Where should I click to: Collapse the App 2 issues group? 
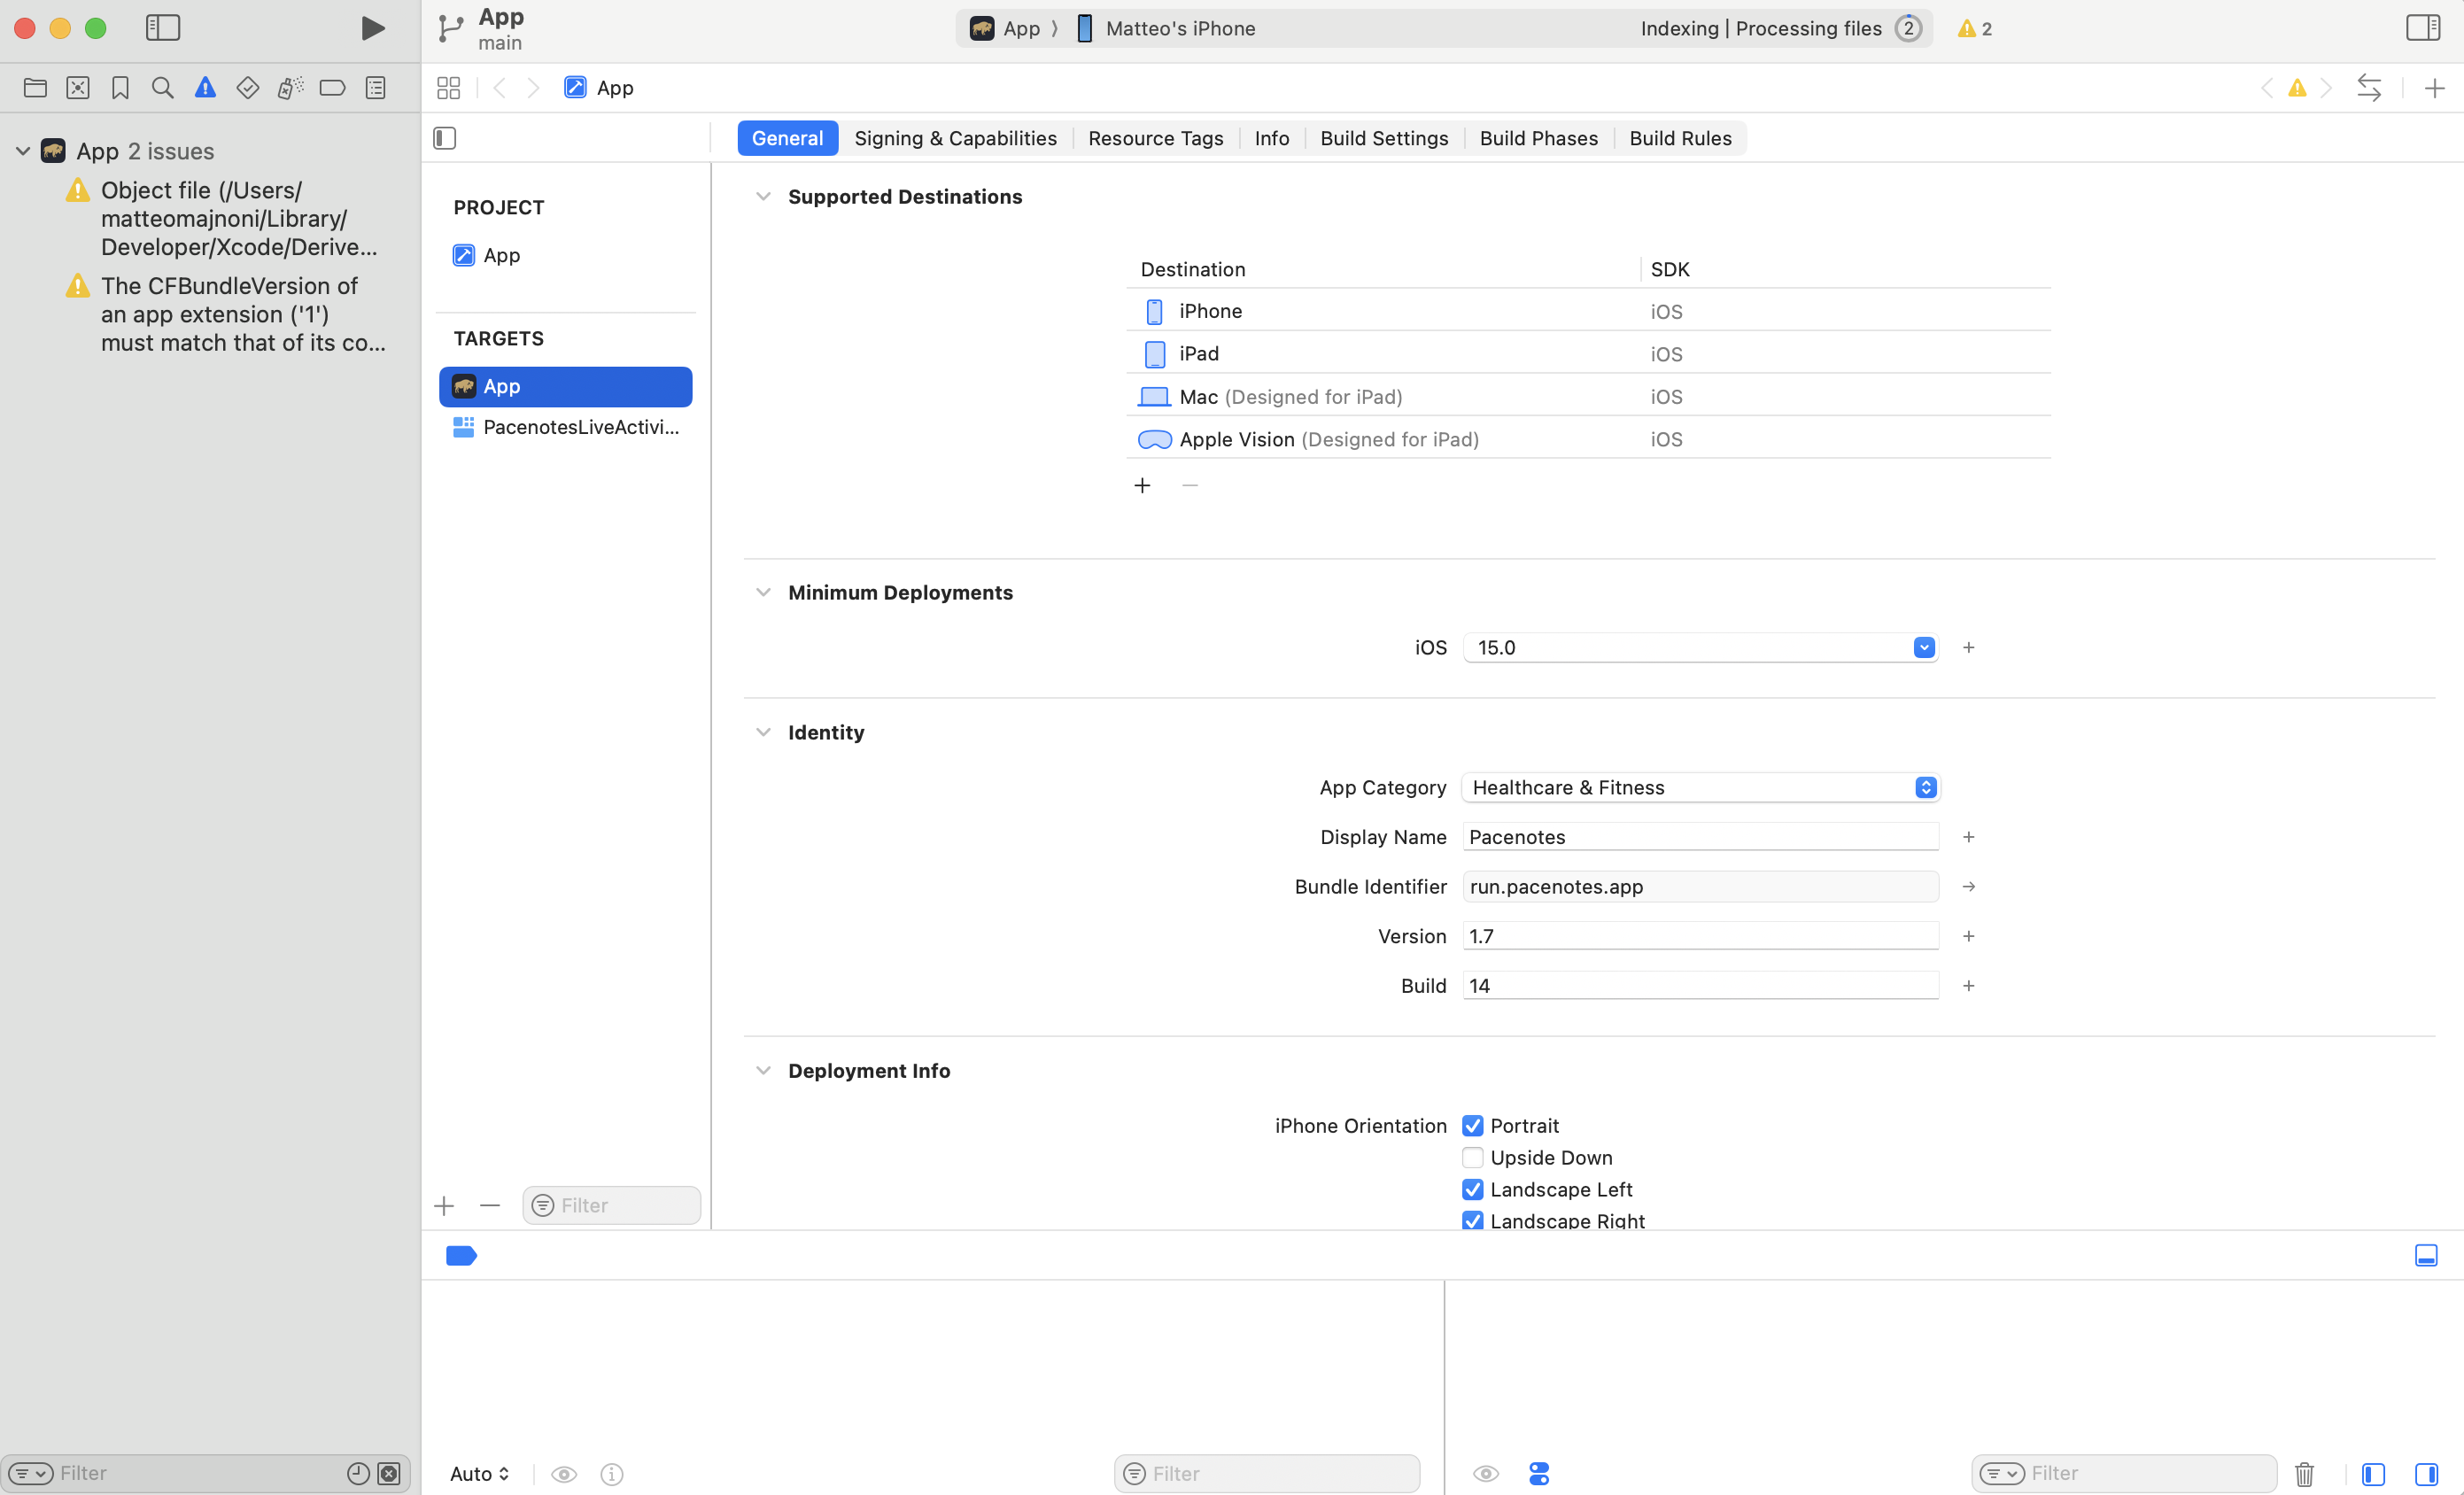tap(23, 151)
